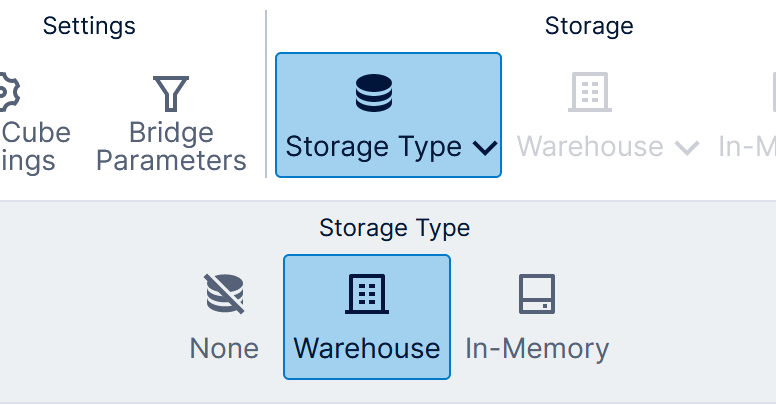The image size is (776, 405).
Task: Click the cut-off In-Memory ribbon label
Action: [747, 147]
